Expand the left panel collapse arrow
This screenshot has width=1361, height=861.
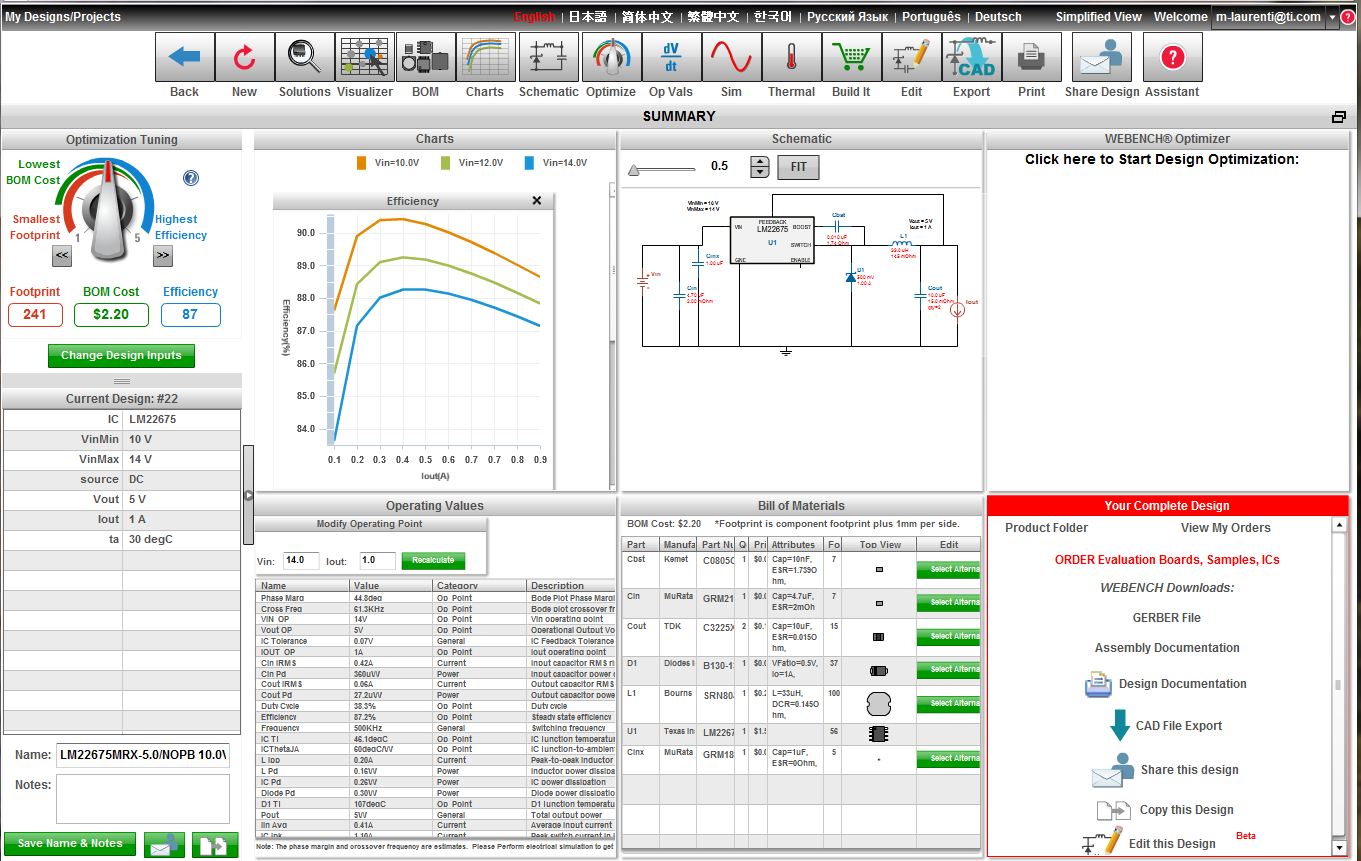249,495
